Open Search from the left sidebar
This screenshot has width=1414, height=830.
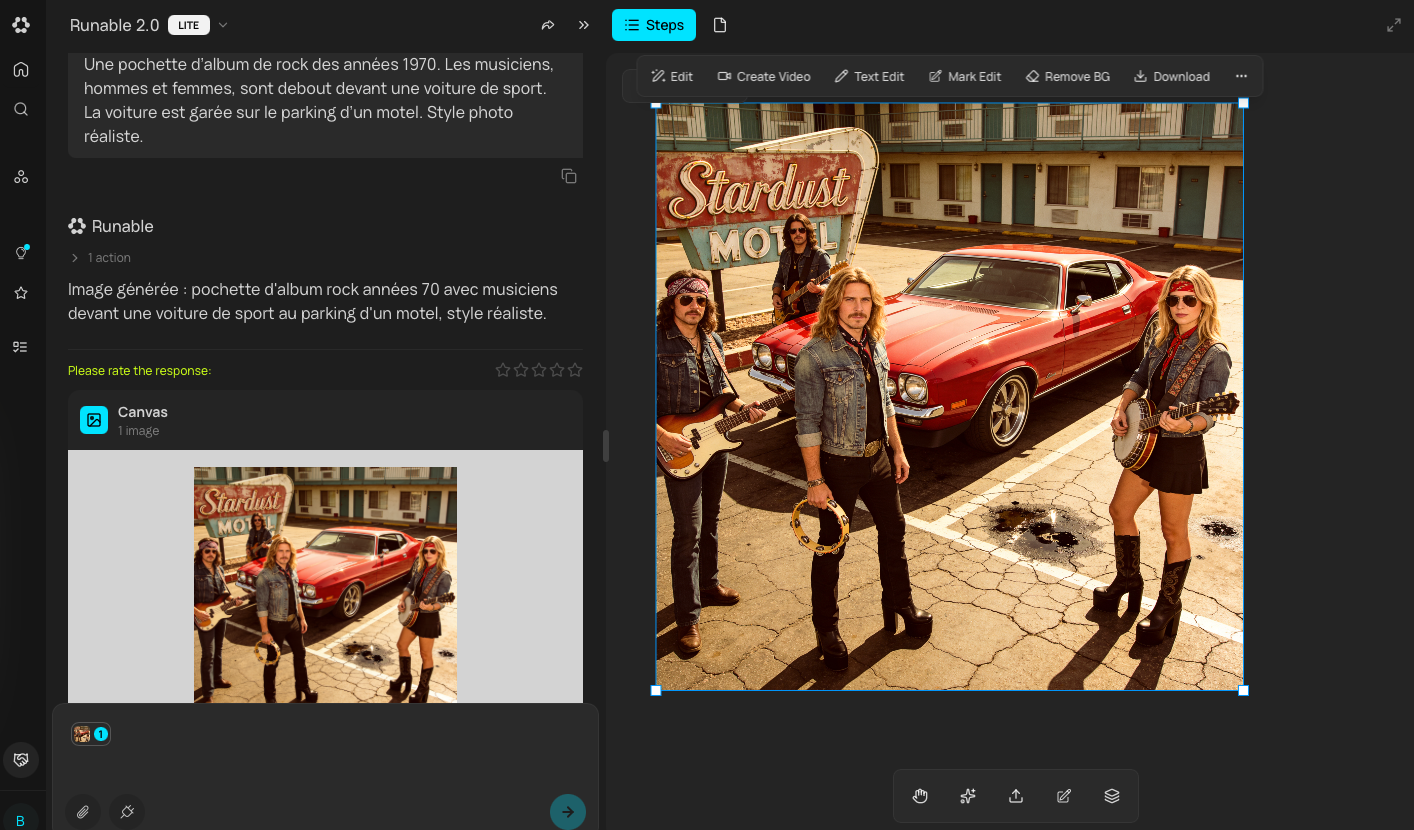(x=21, y=109)
